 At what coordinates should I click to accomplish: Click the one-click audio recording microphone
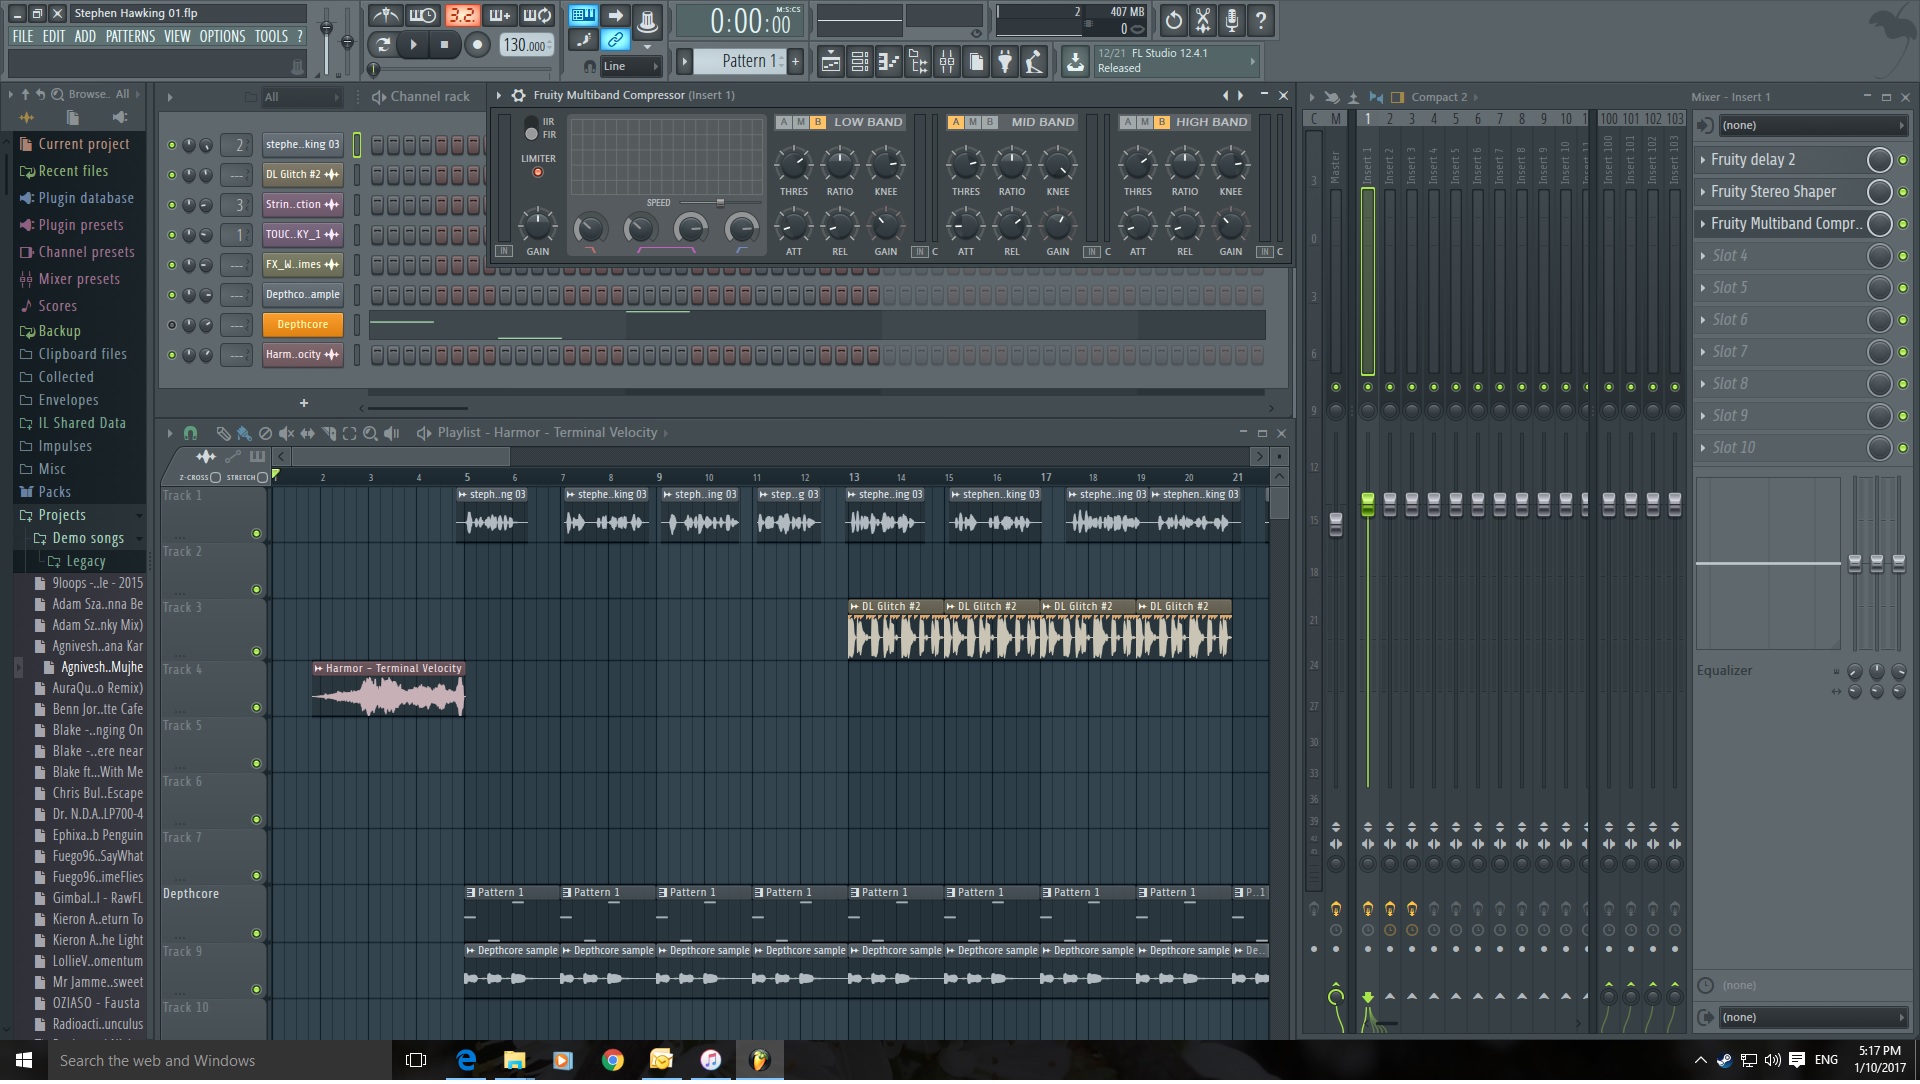pyautogui.click(x=1232, y=19)
